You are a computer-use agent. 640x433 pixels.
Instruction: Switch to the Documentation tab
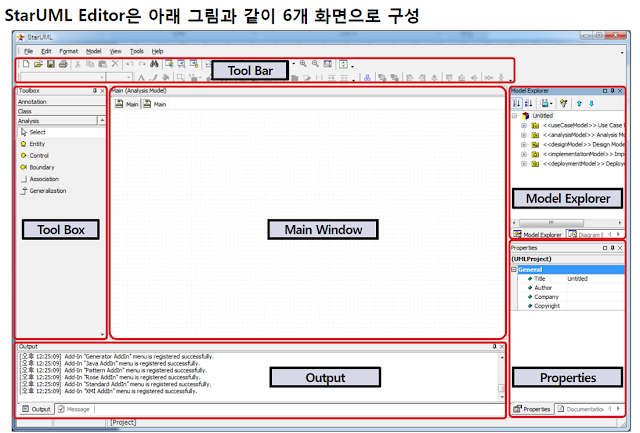pos(581,409)
